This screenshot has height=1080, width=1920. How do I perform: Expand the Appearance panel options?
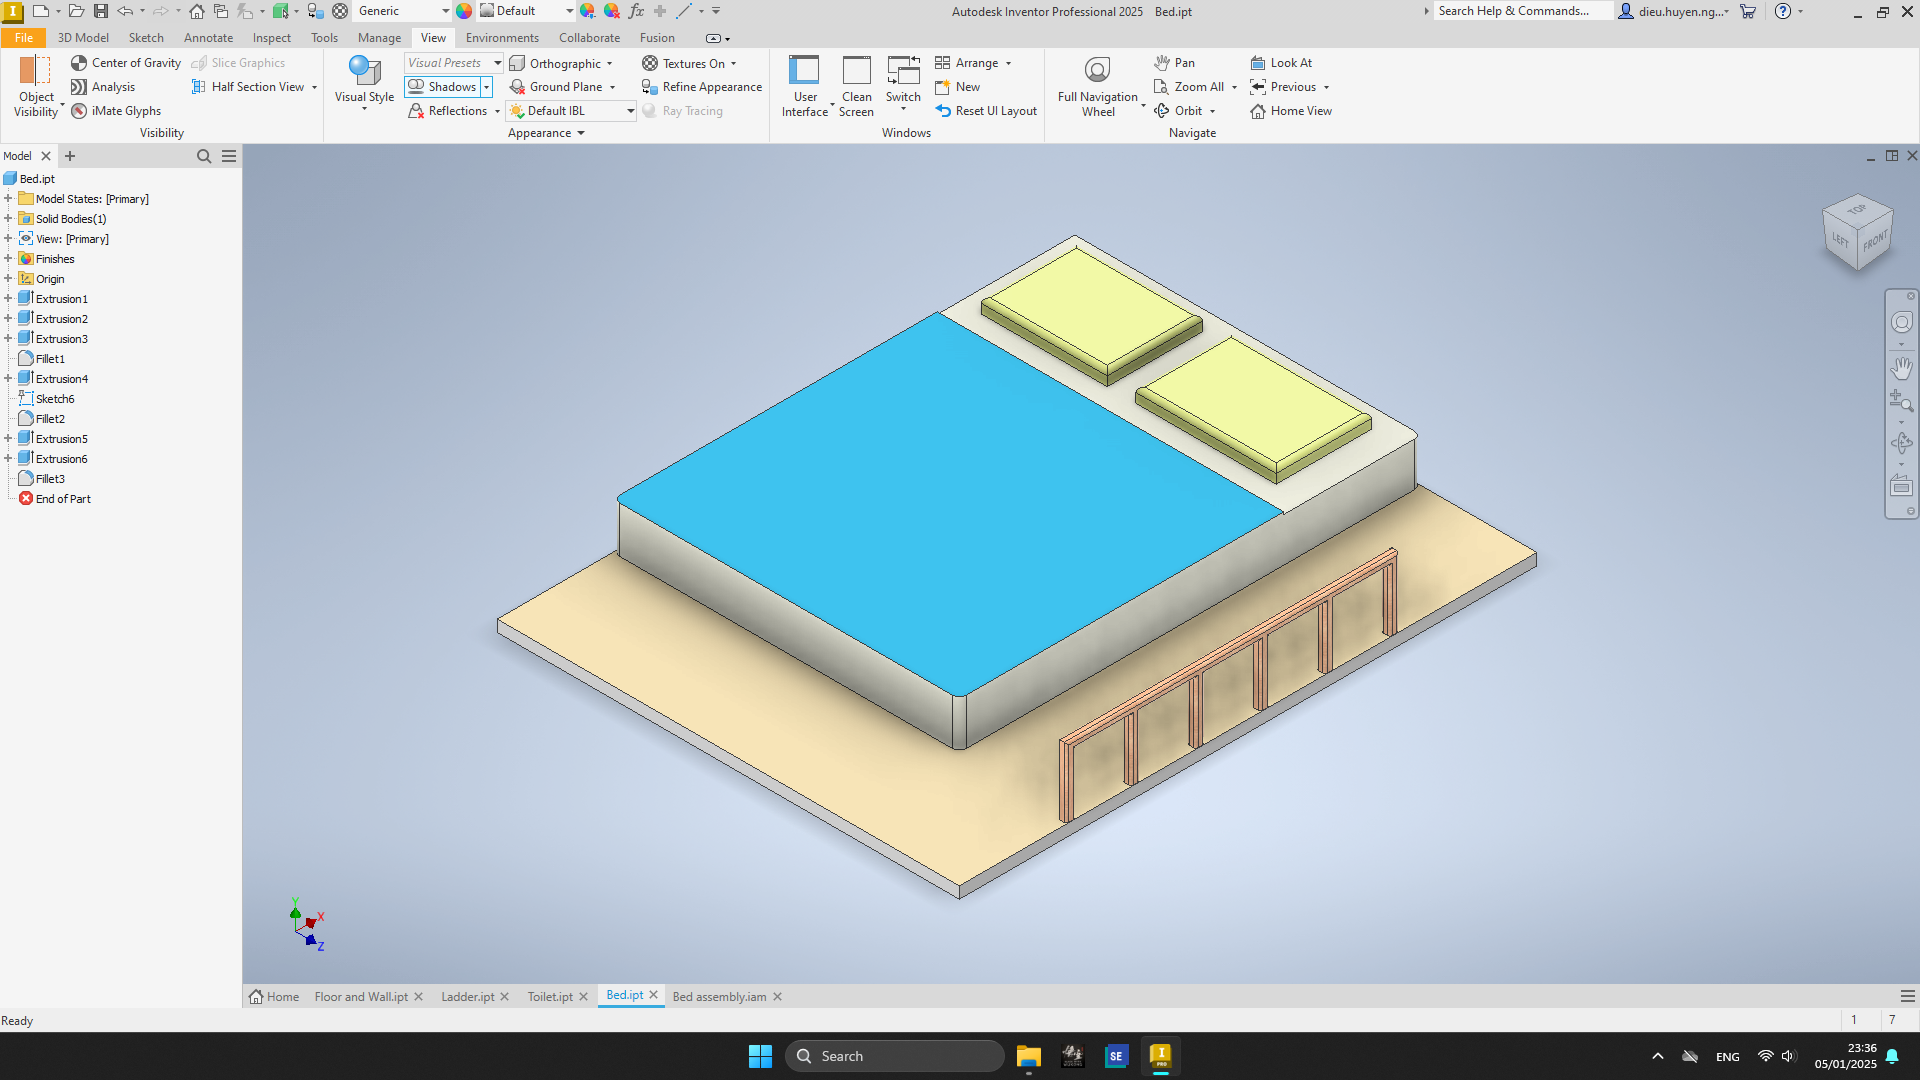tap(546, 133)
